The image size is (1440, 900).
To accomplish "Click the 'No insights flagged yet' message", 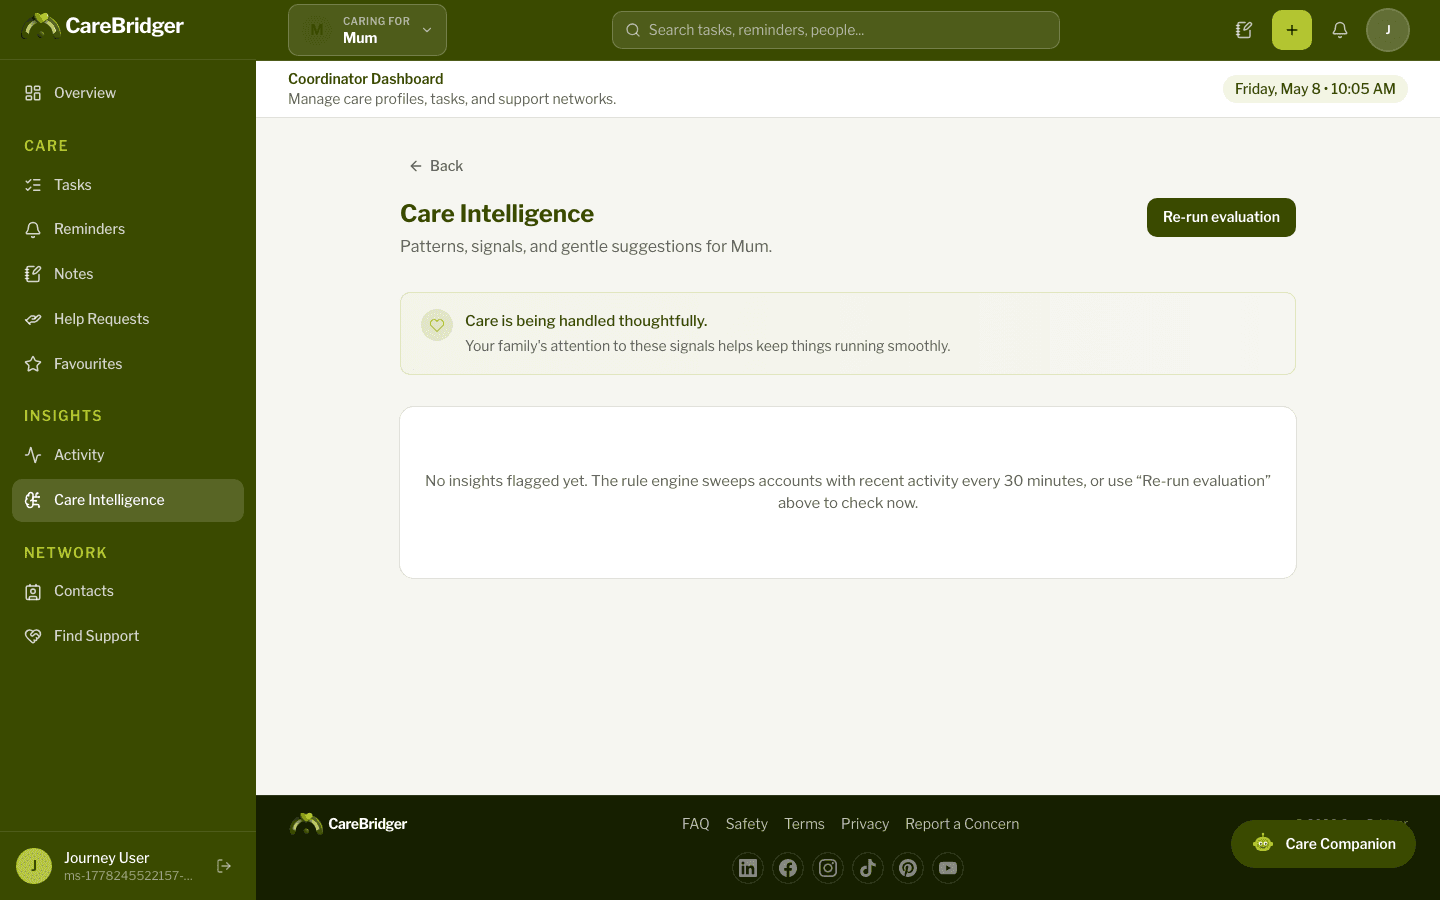I will [848, 492].
